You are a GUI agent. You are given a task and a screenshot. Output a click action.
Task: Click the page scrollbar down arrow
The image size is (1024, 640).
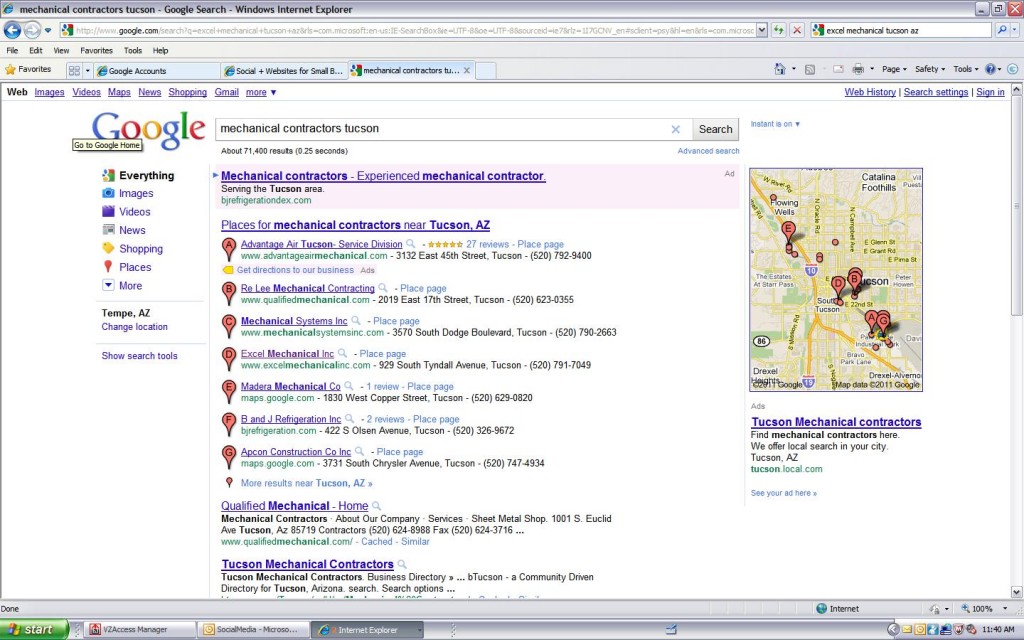coord(1017,592)
